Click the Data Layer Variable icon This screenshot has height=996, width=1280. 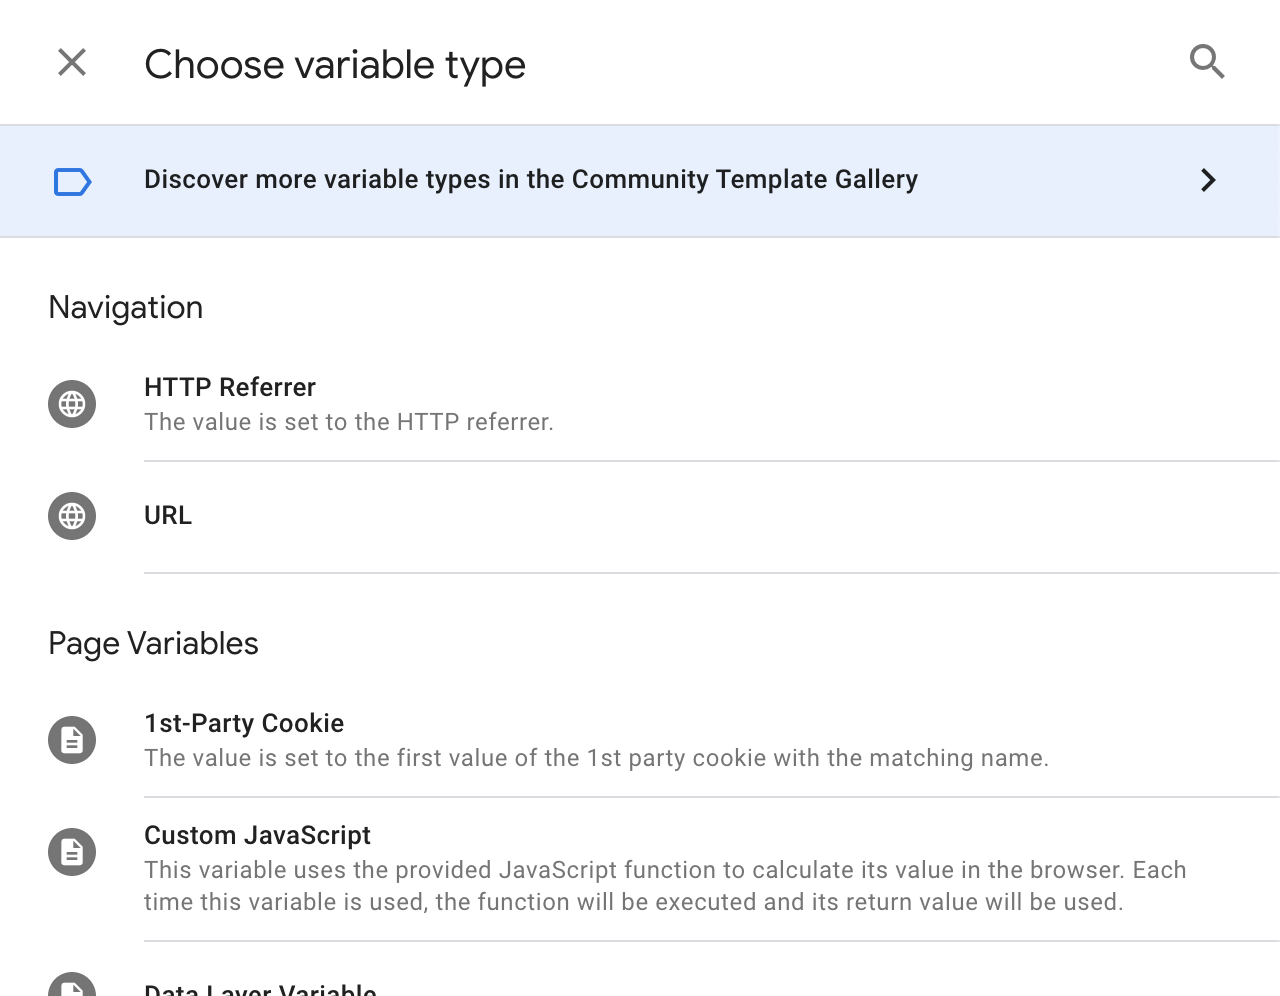coord(72,986)
